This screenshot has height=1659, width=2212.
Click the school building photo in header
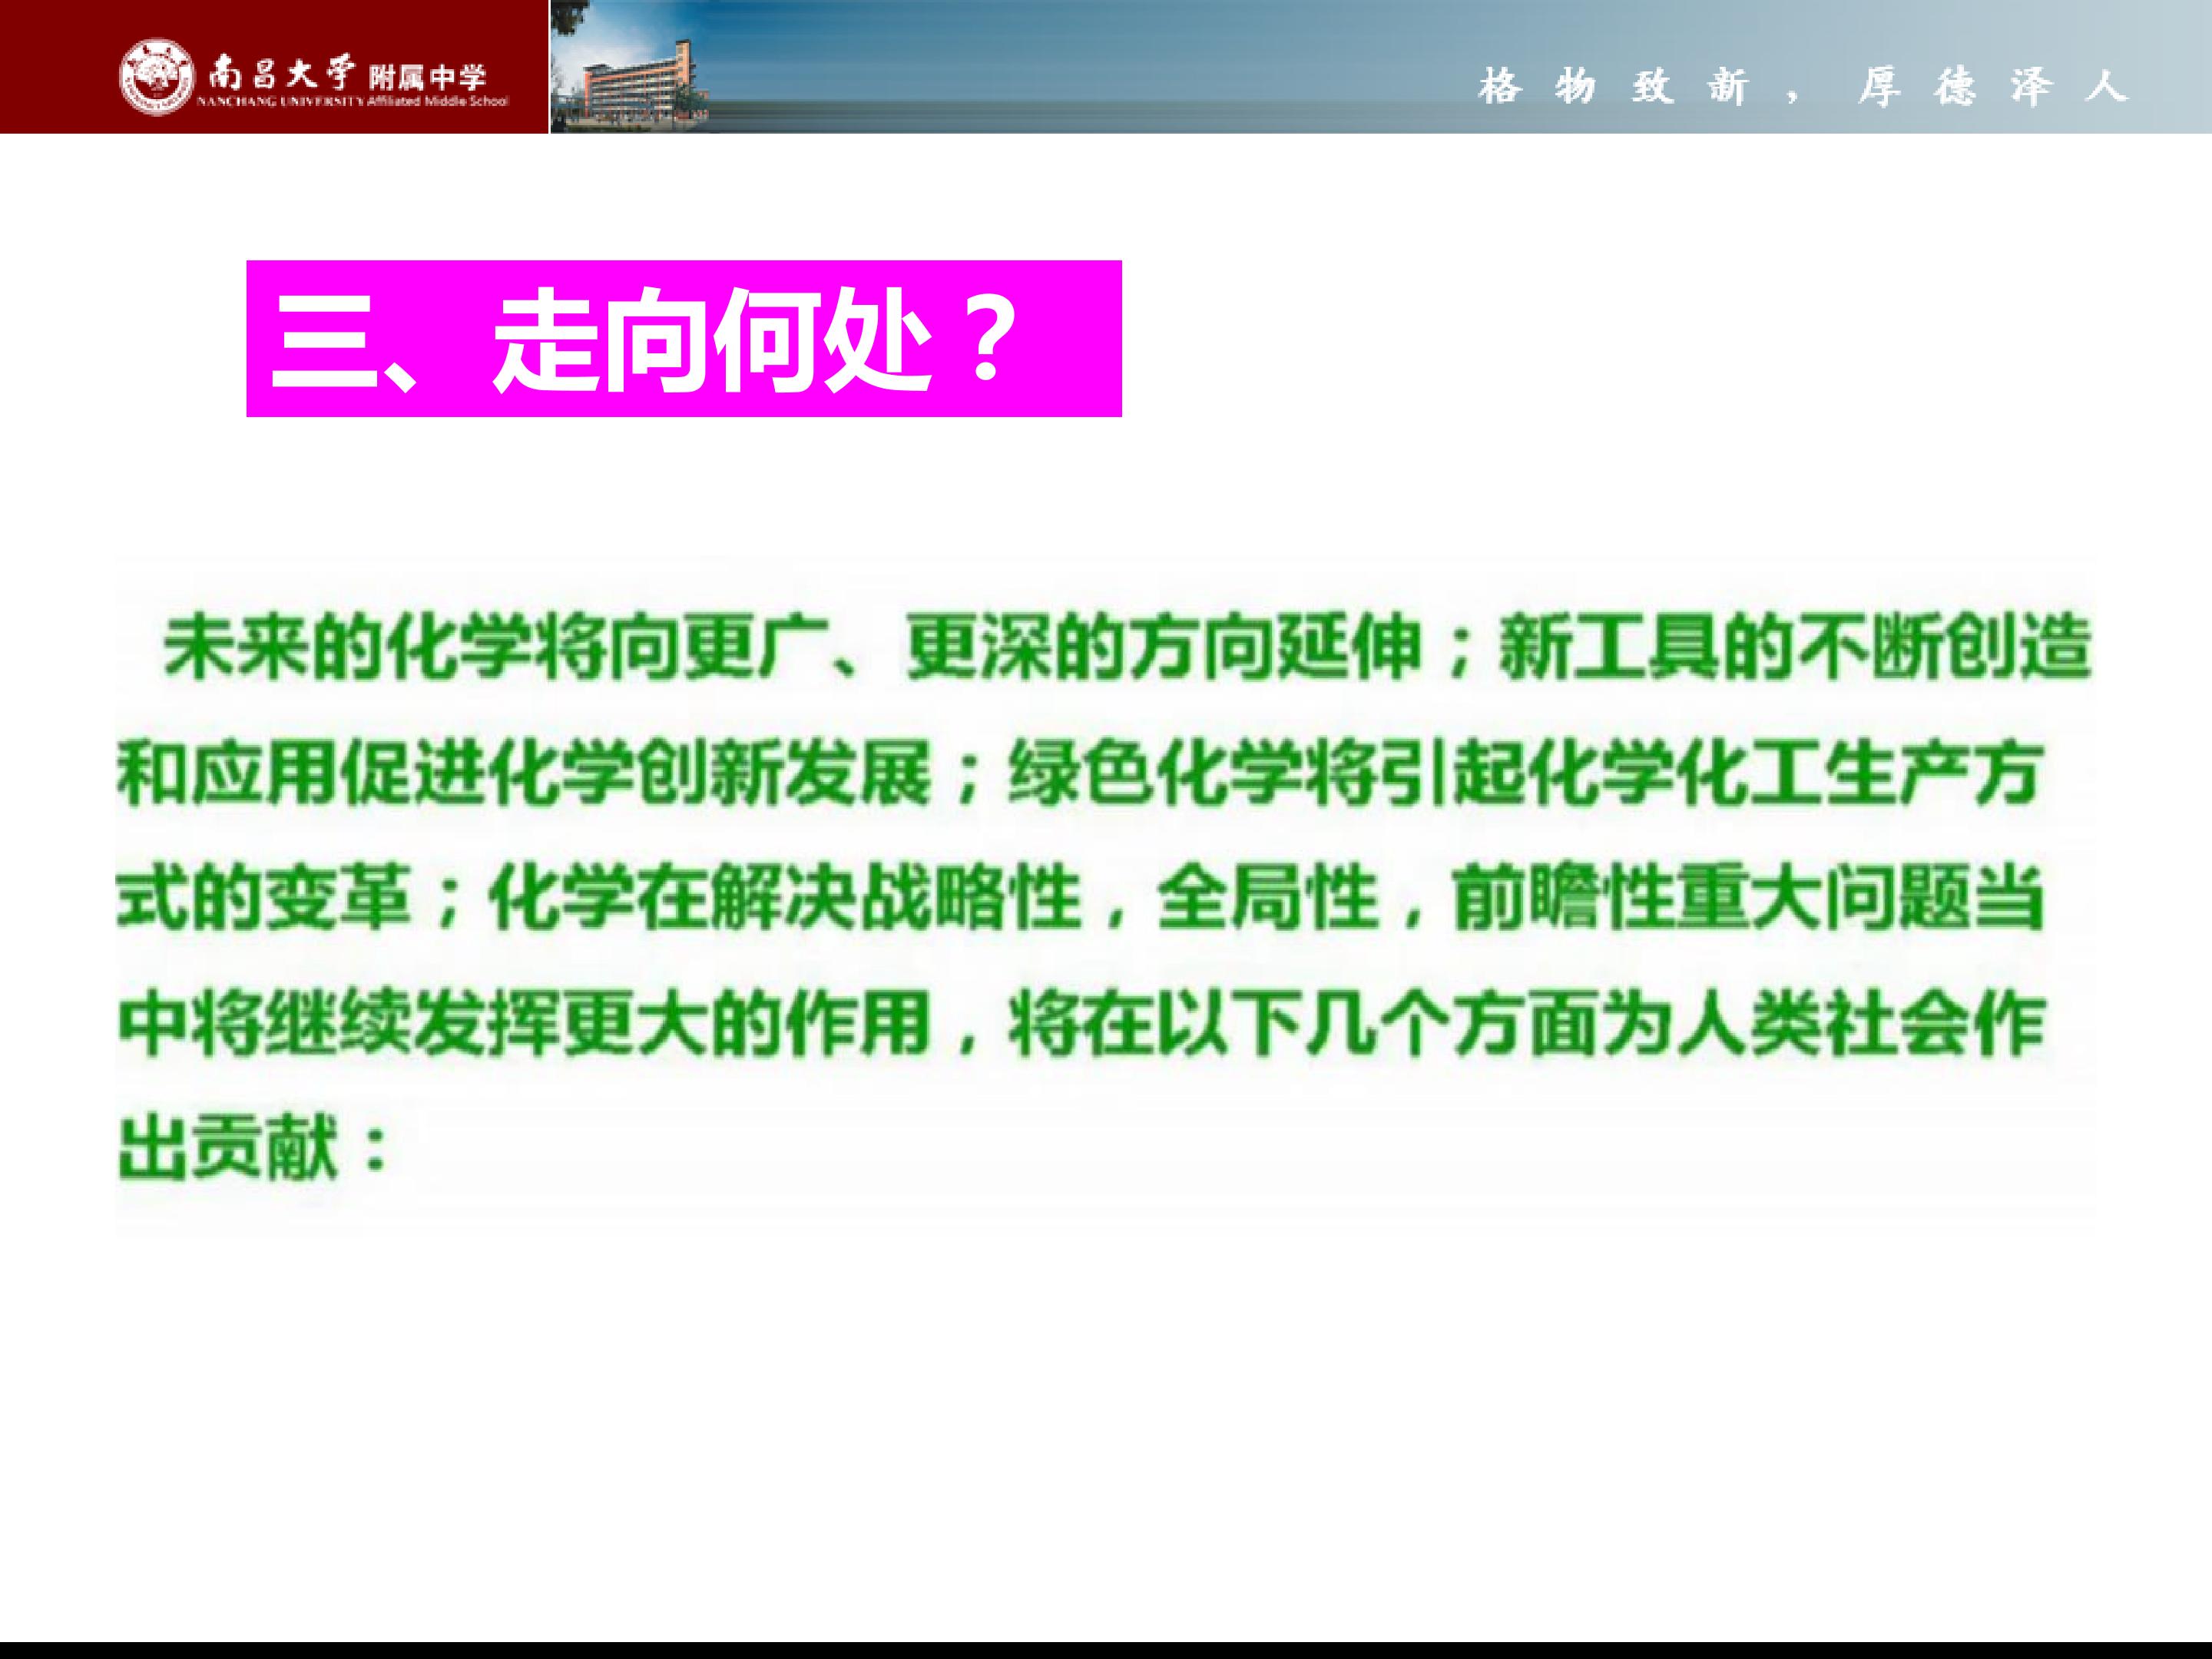click(630, 67)
